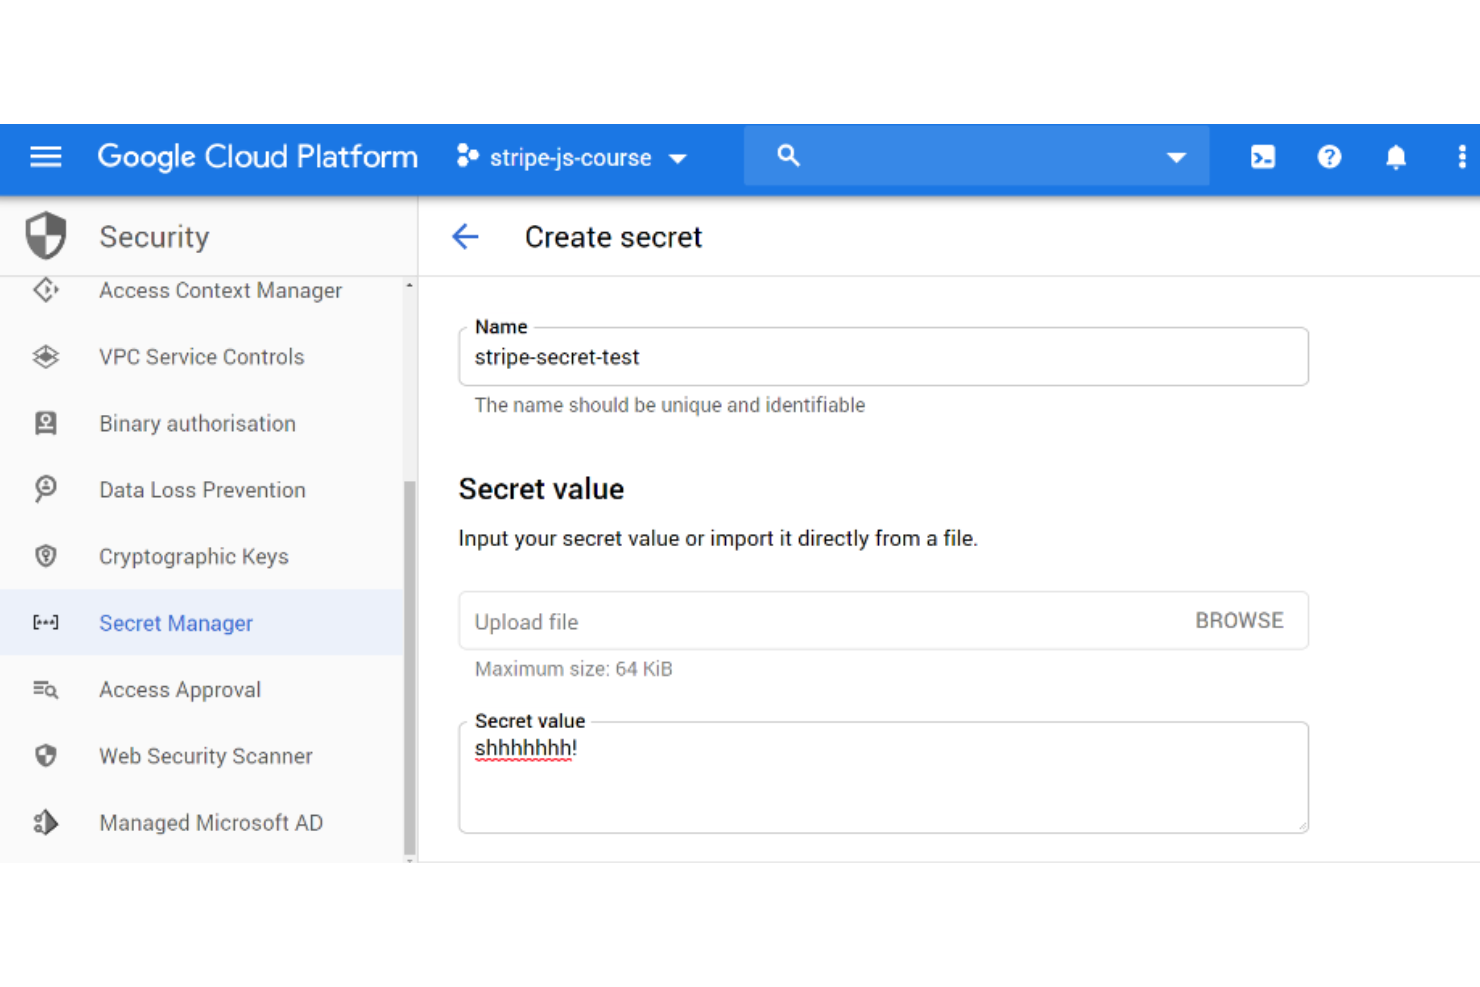Click the Web Security Scanner icon

46,756
